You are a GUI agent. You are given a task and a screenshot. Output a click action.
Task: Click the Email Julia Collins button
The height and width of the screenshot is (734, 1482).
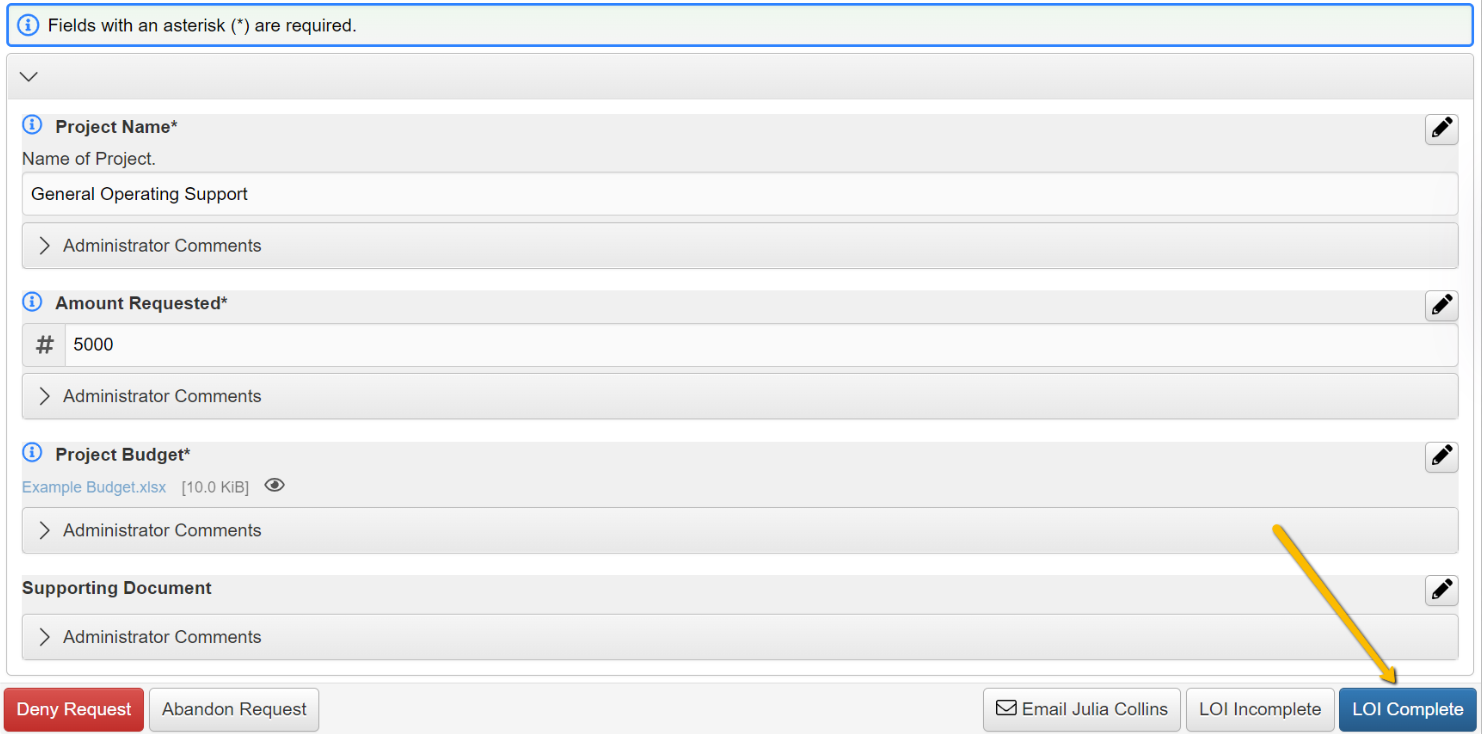click(1082, 709)
